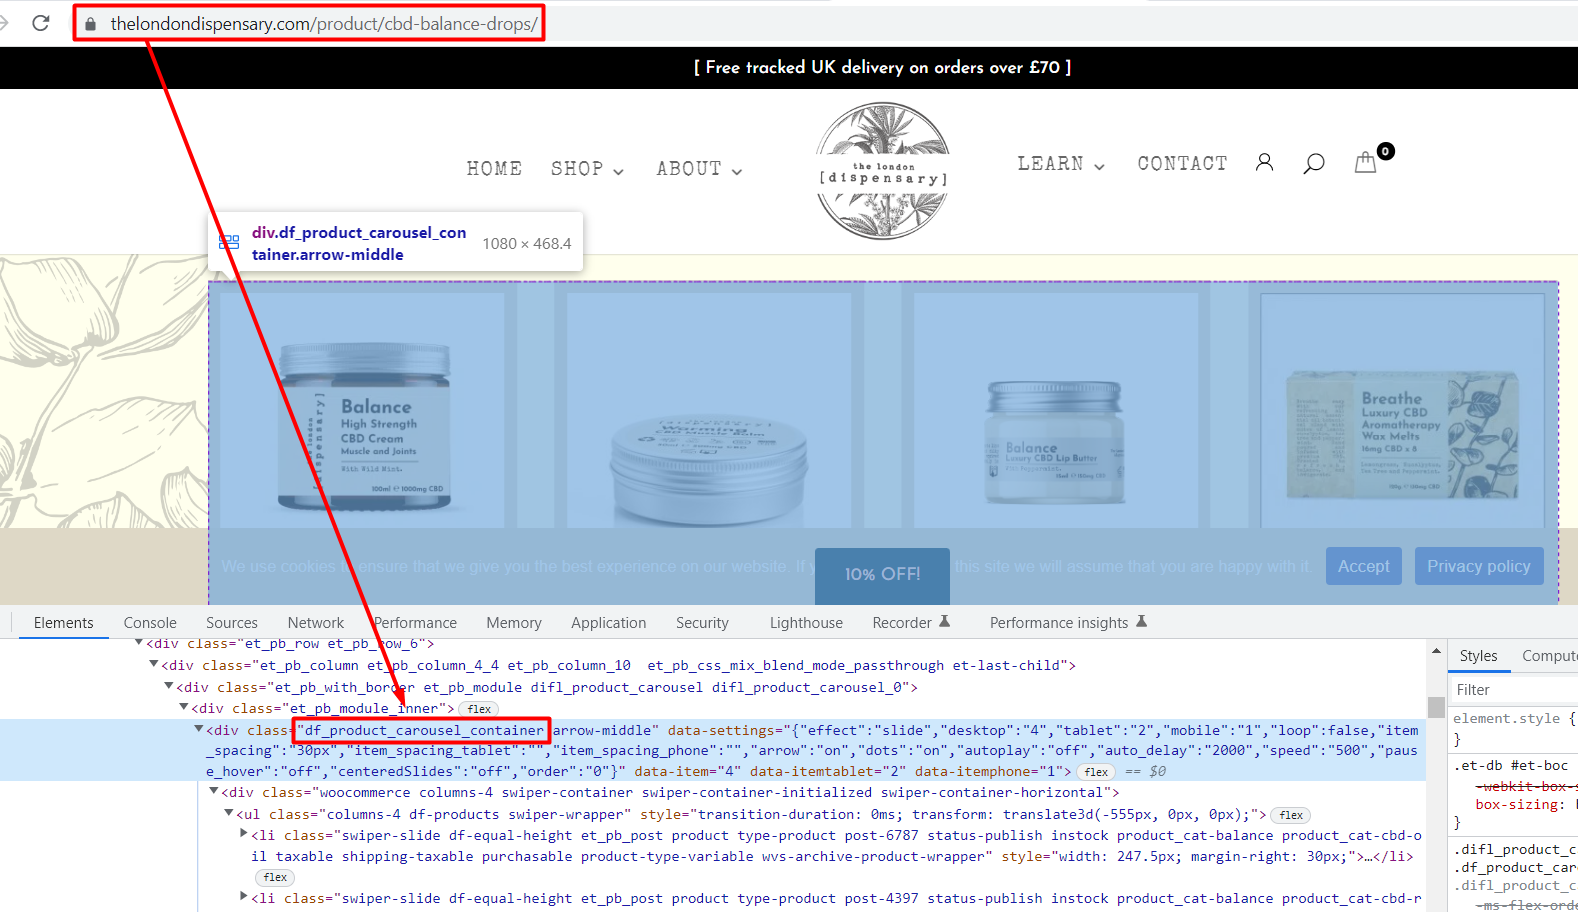
Task: Collapse the et_pb_module_inner div node
Action: pyautogui.click(x=184, y=707)
